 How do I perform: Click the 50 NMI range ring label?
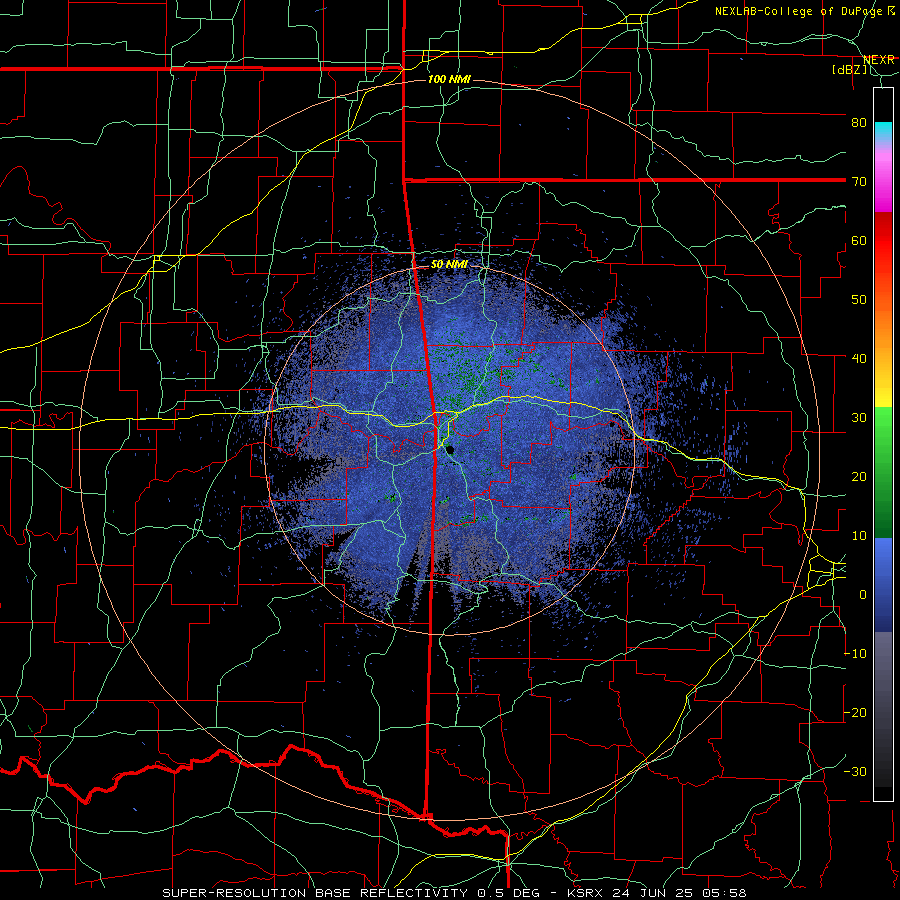click(x=449, y=264)
